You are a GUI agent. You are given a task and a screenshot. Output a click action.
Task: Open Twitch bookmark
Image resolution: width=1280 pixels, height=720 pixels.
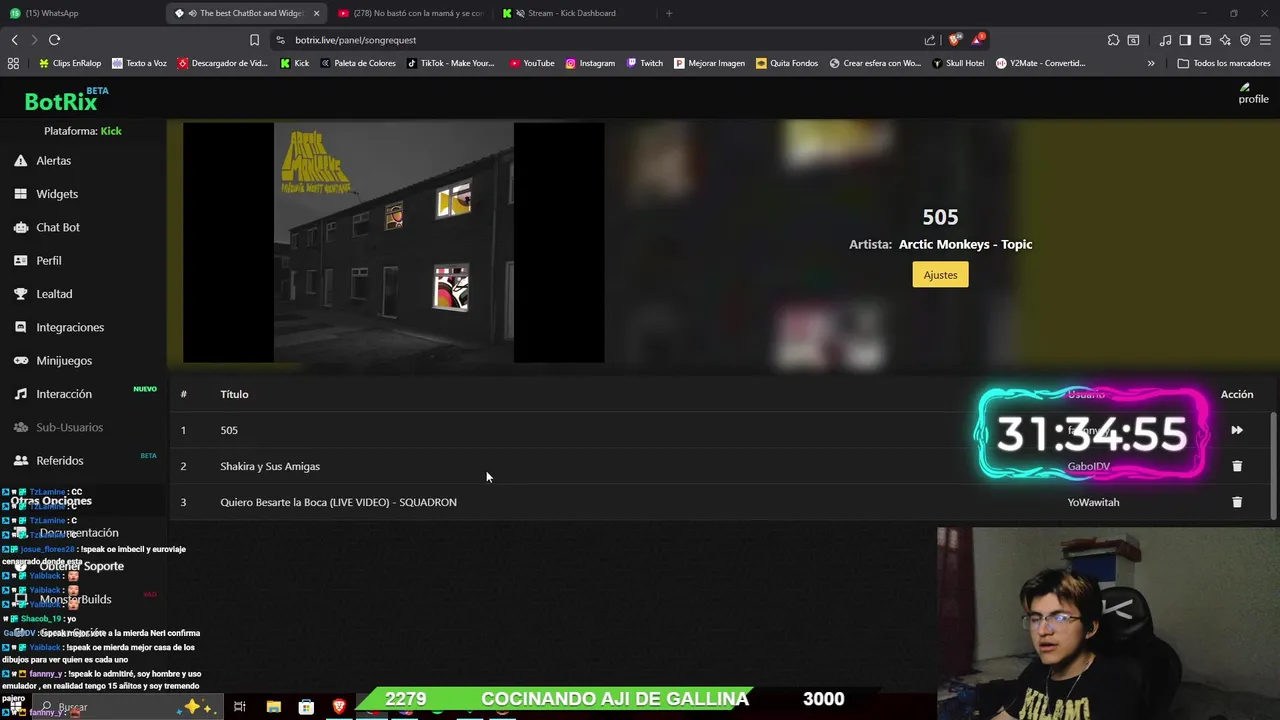coord(645,63)
